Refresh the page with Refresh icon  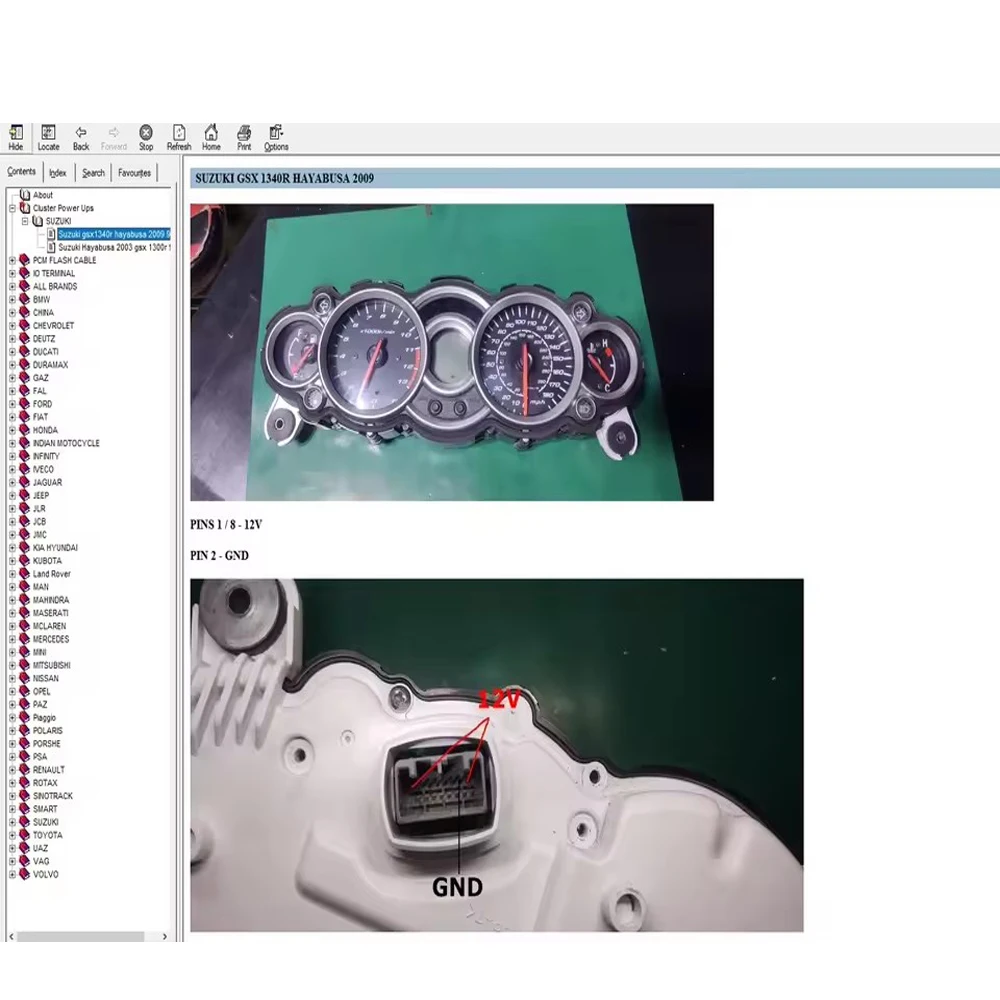pos(179,137)
